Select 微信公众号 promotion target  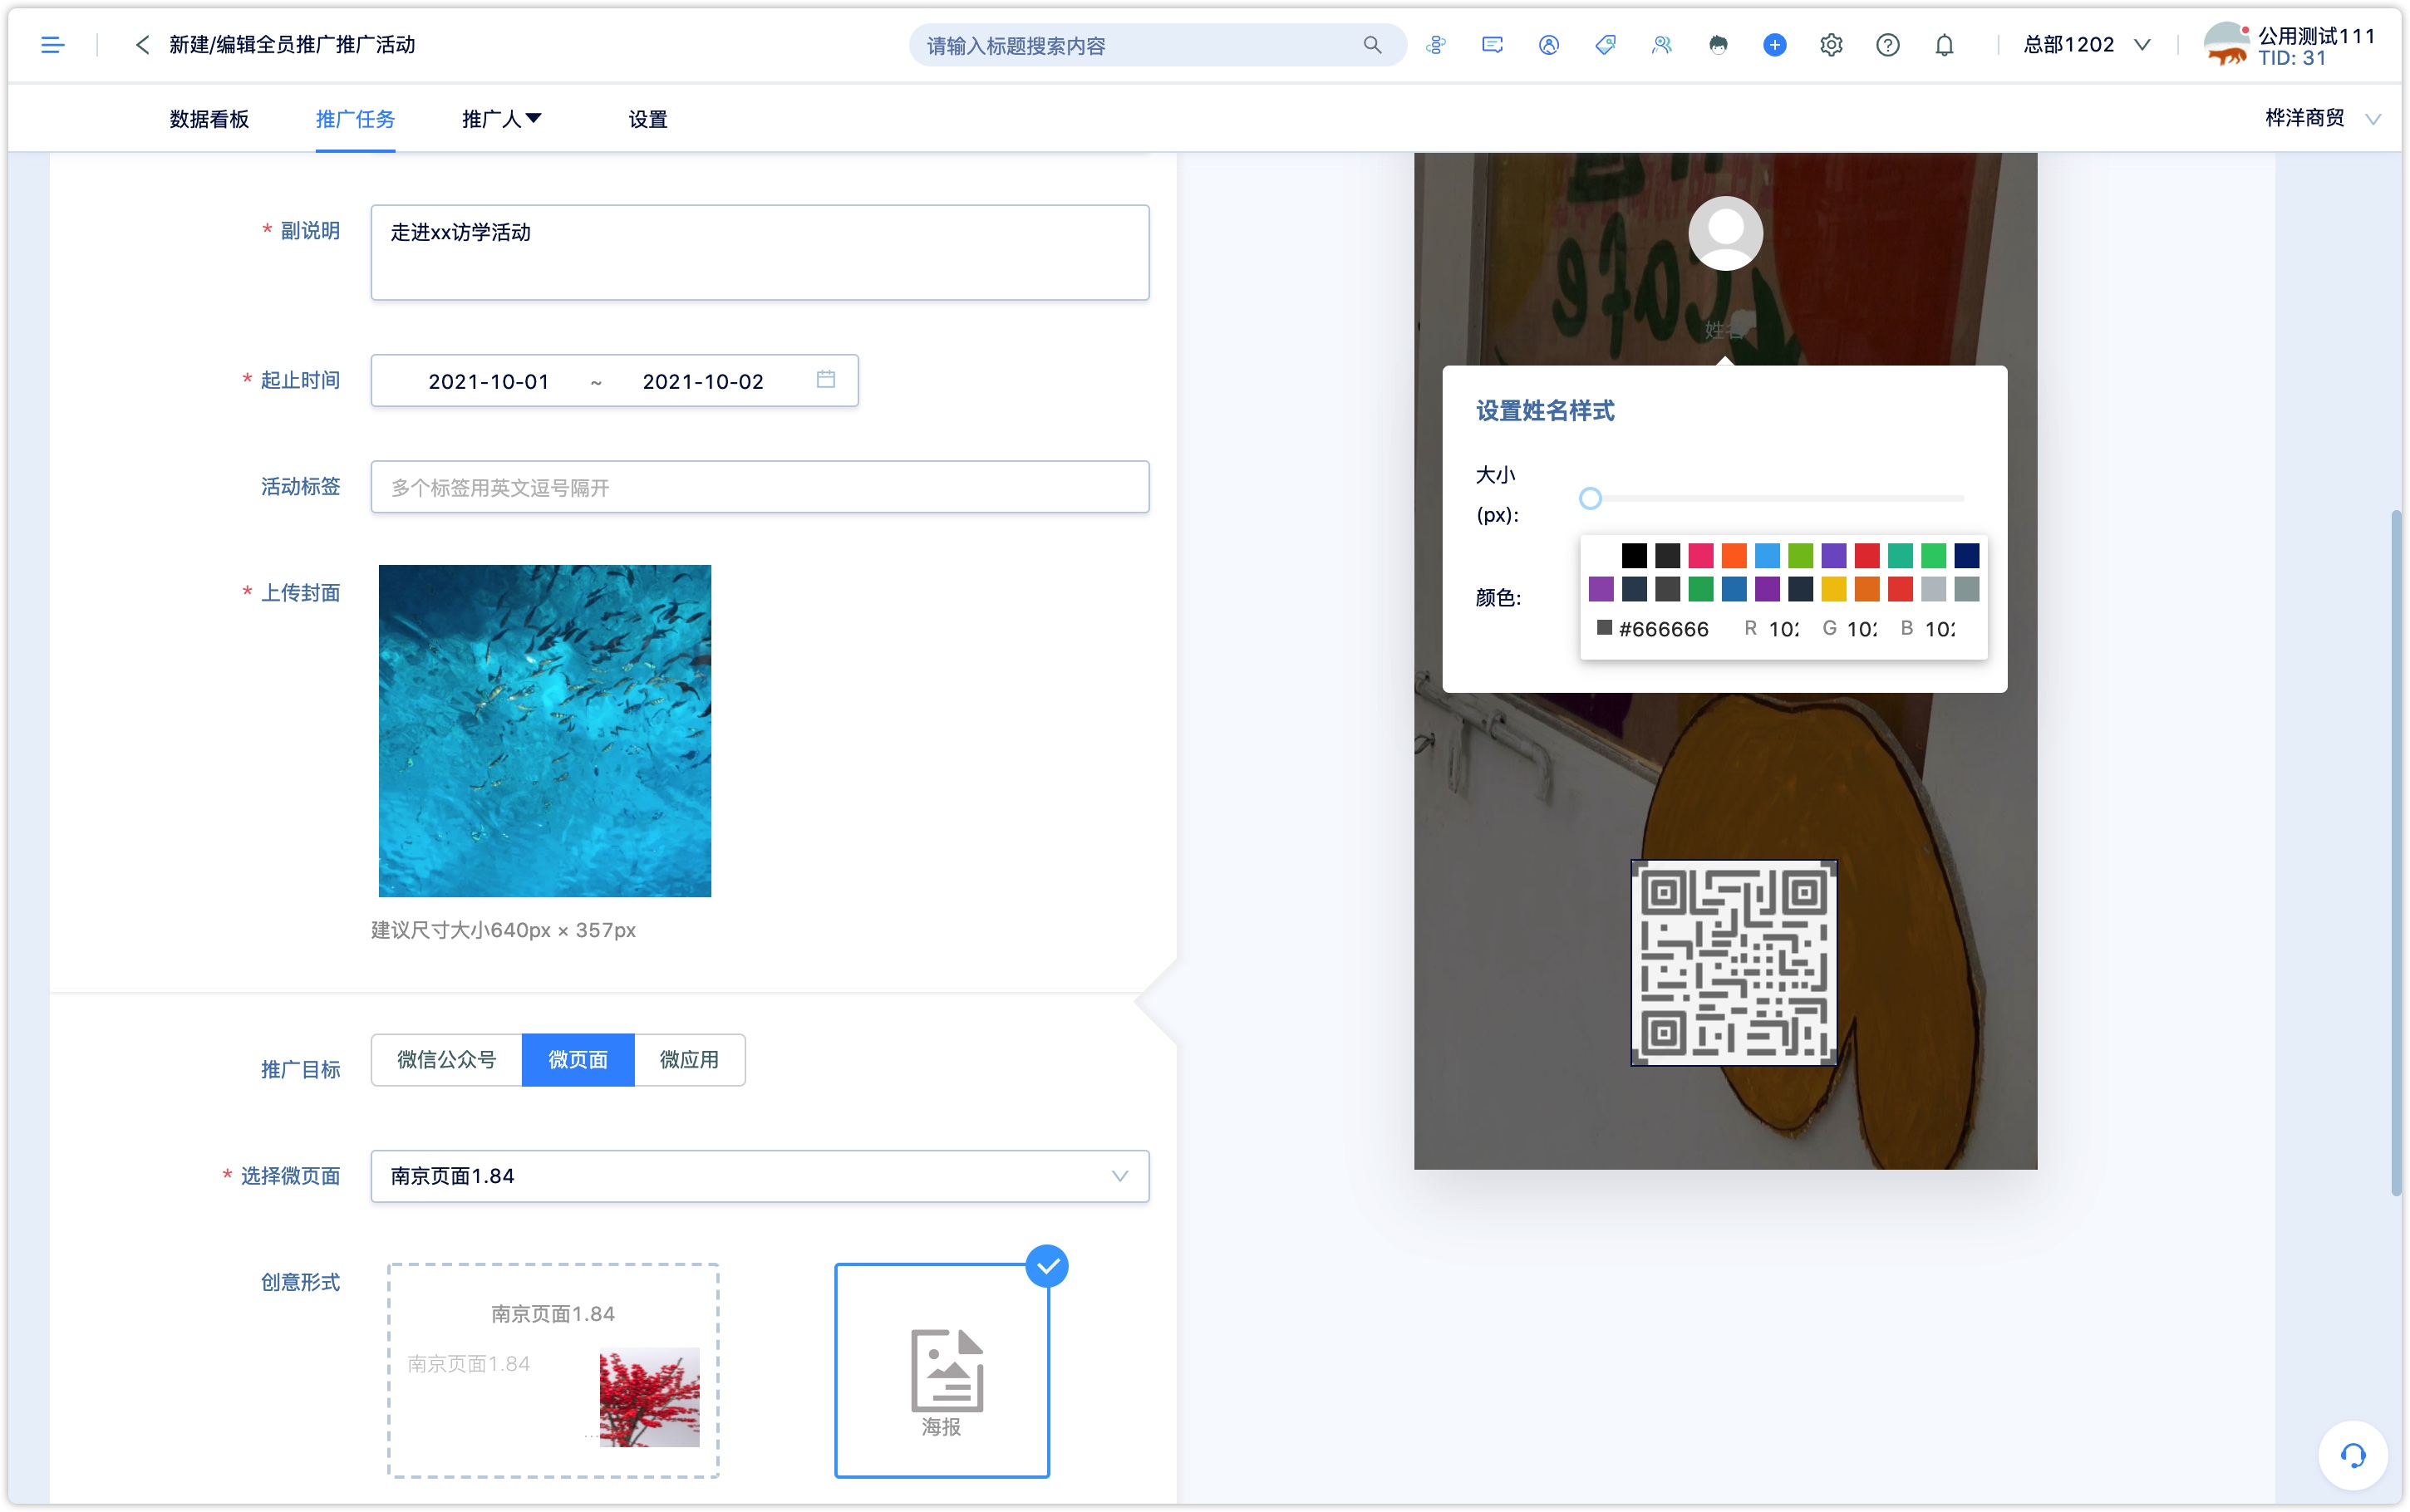447,1060
